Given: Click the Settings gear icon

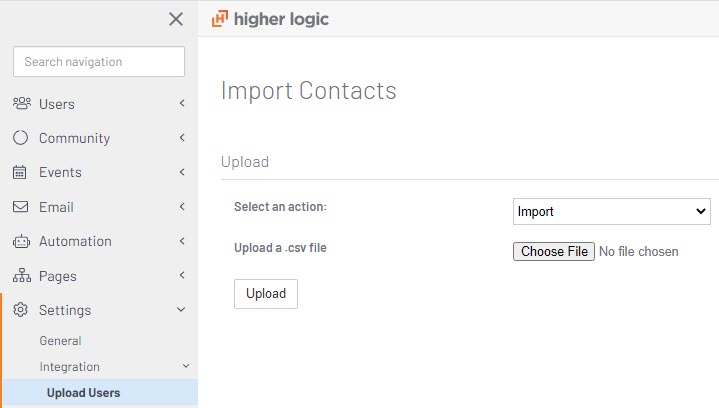Looking at the screenshot, I should 20,310.
